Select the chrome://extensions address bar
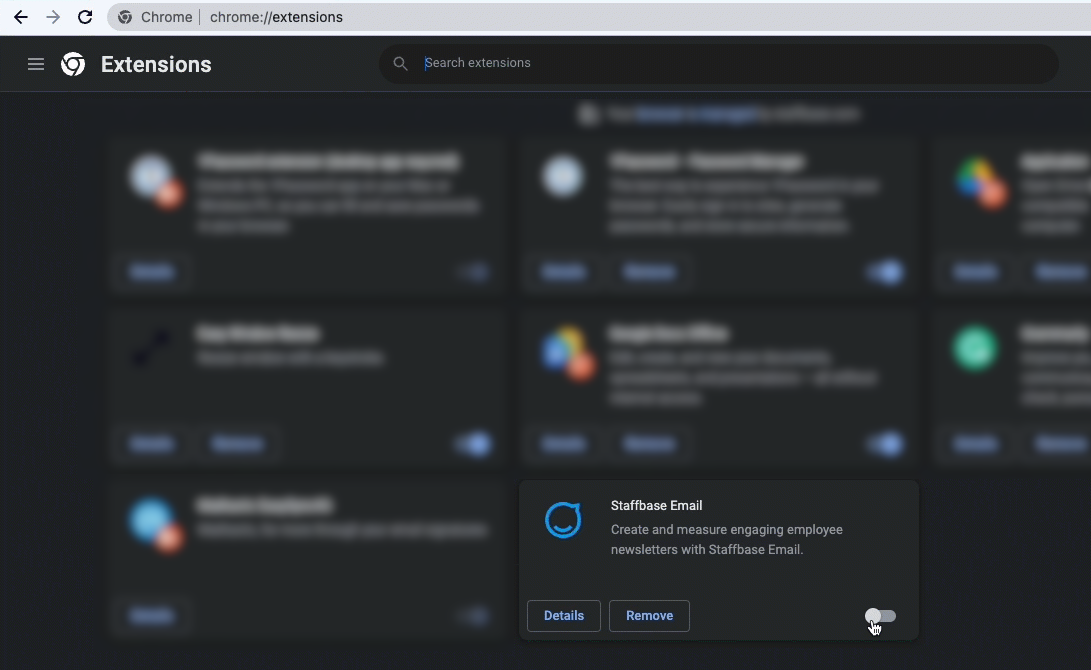The width and height of the screenshot is (1091, 670). pyautogui.click(x=598, y=17)
